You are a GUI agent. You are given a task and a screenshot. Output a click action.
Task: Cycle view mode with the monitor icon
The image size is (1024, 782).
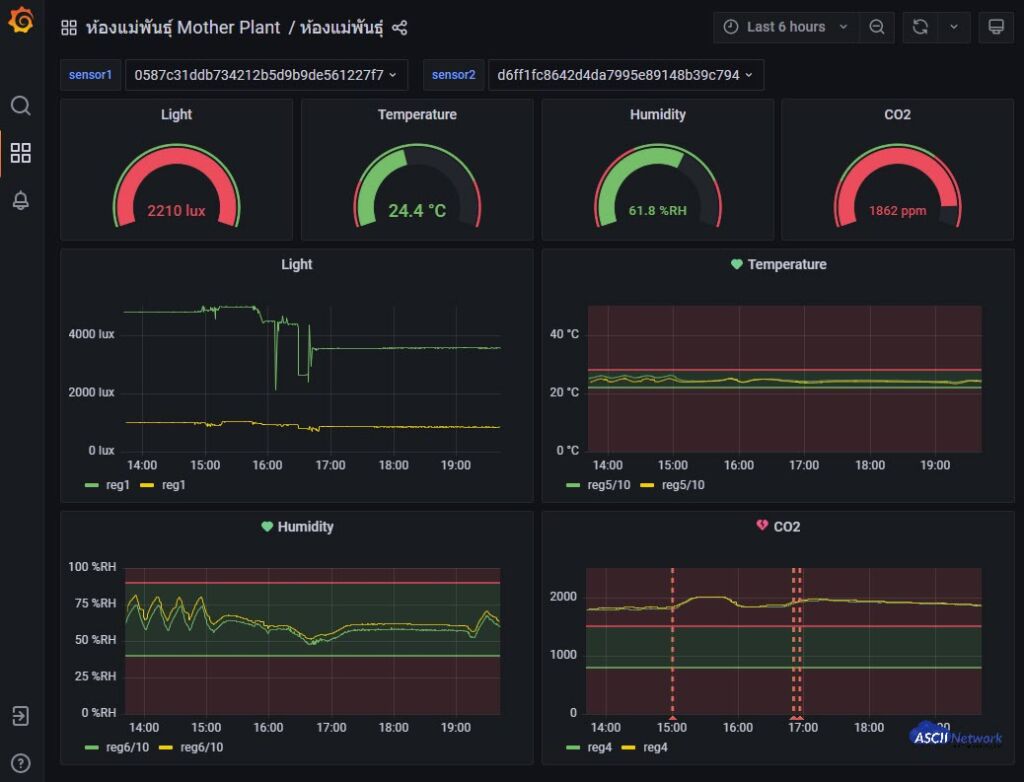(x=995, y=27)
